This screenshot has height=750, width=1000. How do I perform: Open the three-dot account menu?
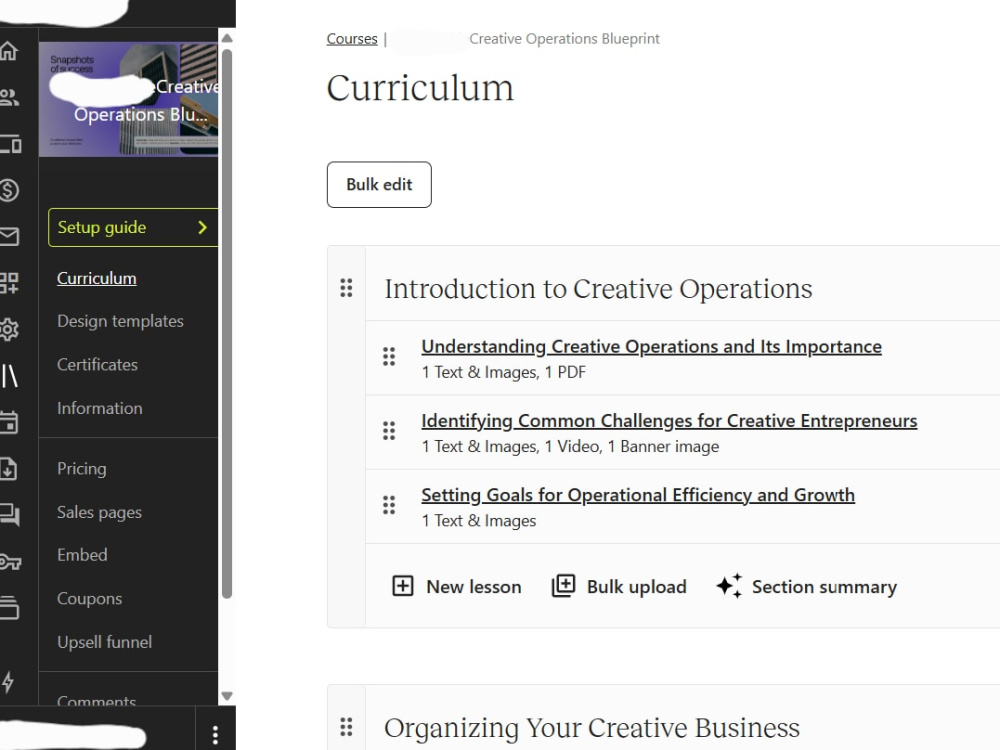coord(216,735)
